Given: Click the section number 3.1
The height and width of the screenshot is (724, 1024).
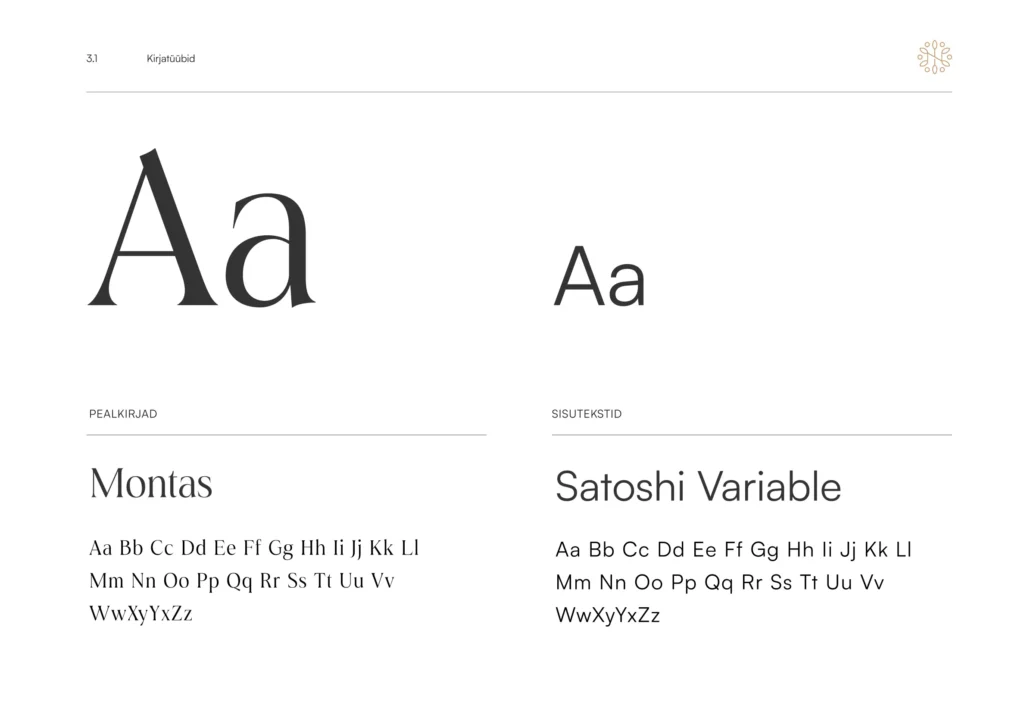Looking at the screenshot, I should (92, 59).
